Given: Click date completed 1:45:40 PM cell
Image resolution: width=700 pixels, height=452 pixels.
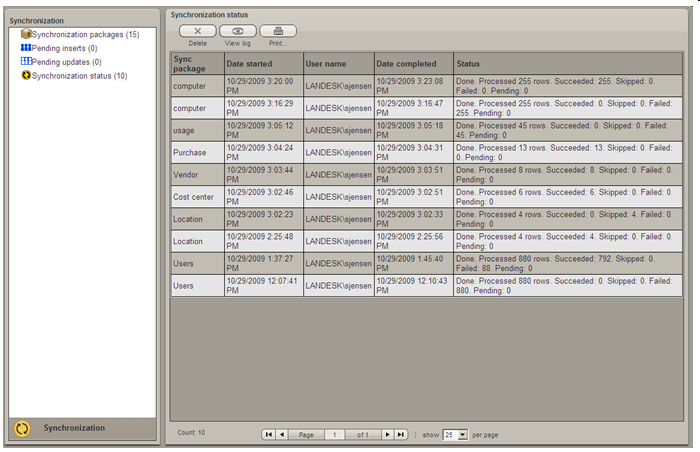Looking at the screenshot, I should tap(414, 264).
